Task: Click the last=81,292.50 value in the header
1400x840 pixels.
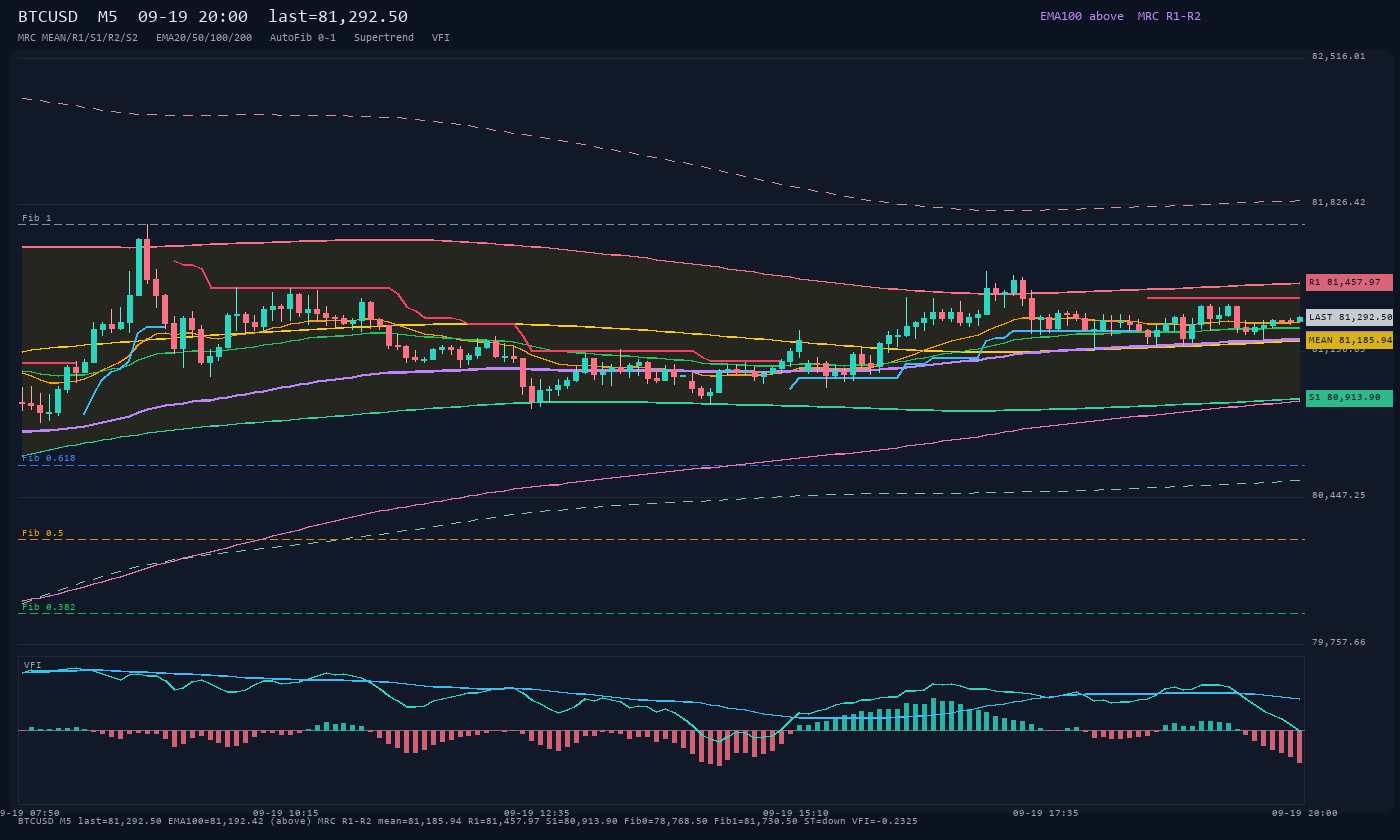Action: point(338,17)
